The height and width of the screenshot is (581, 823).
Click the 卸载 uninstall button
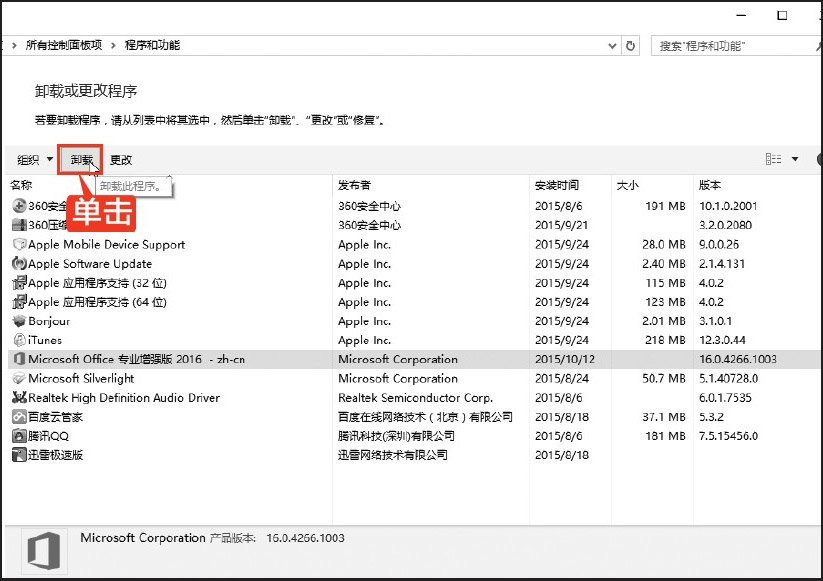tap(81, 160)
